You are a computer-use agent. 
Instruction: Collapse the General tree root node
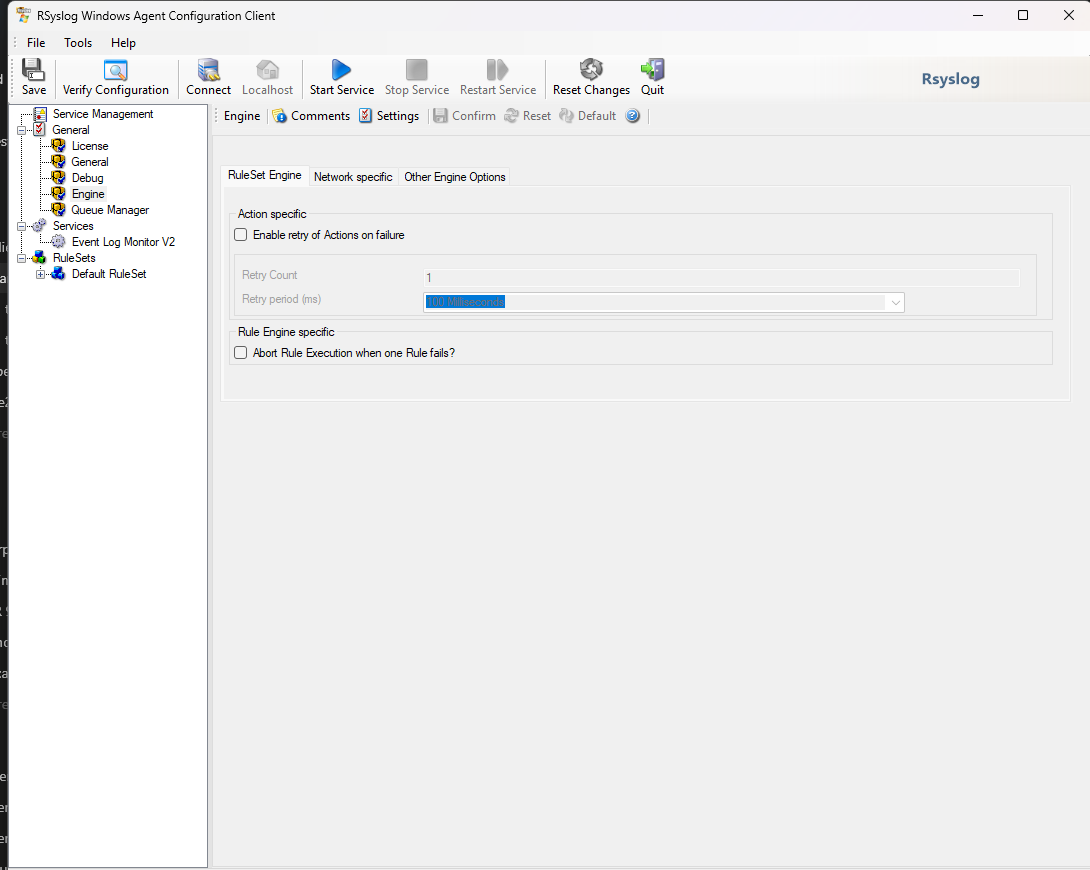pos(22,131)
